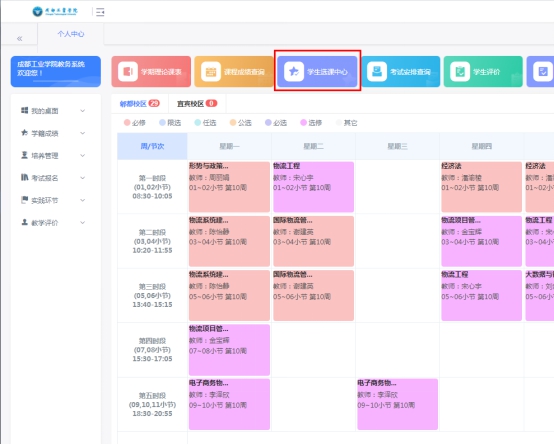Image resolution: width=554 pixels, height=445 pixels.
Task: Select the 郫都校区 campus tab
Action: 140,104
